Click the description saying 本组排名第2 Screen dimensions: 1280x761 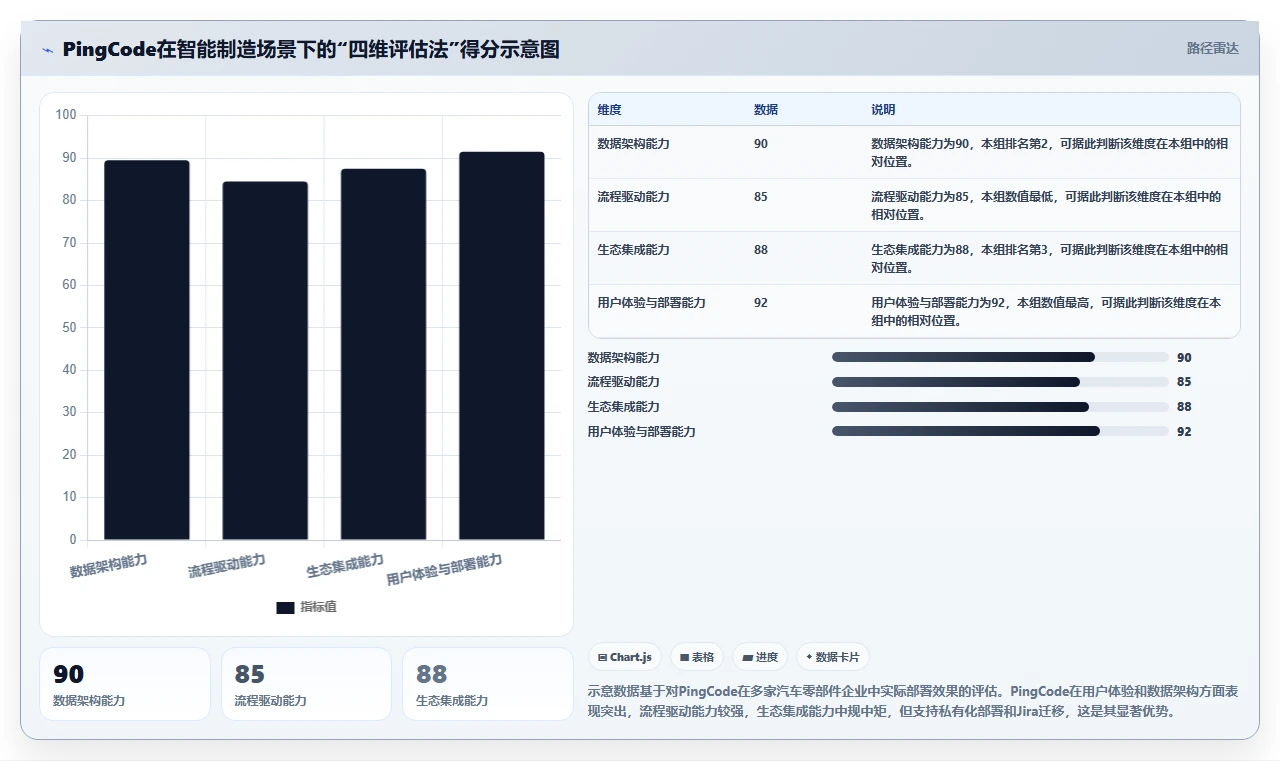click(x=1050, y=152)
